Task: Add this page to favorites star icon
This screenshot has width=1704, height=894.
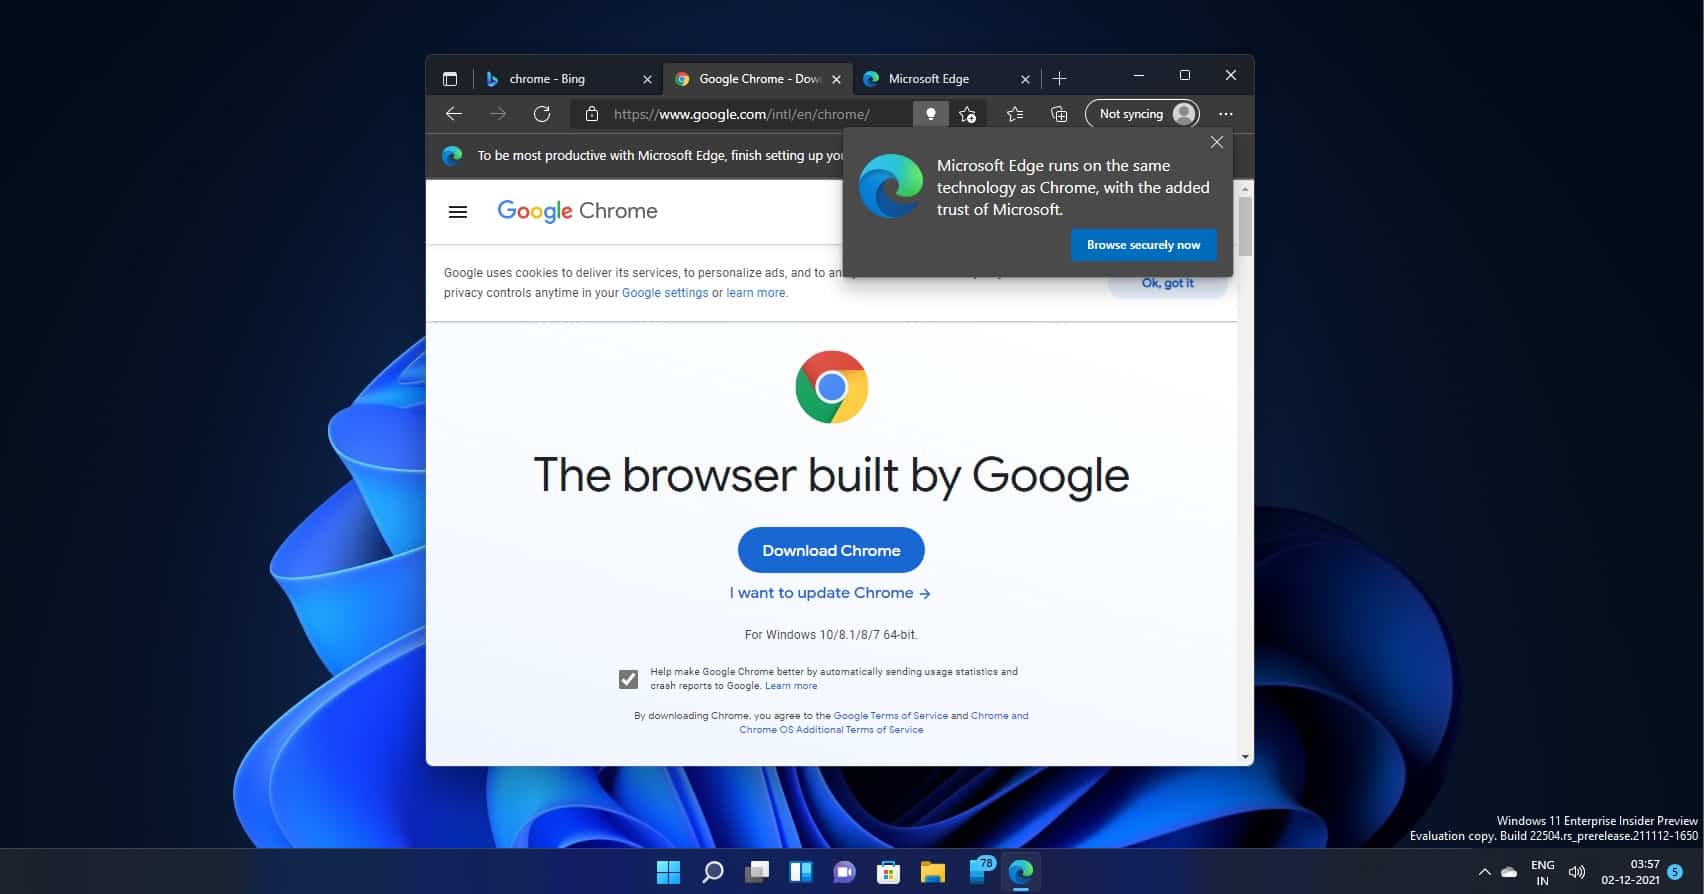Action: 967,114
